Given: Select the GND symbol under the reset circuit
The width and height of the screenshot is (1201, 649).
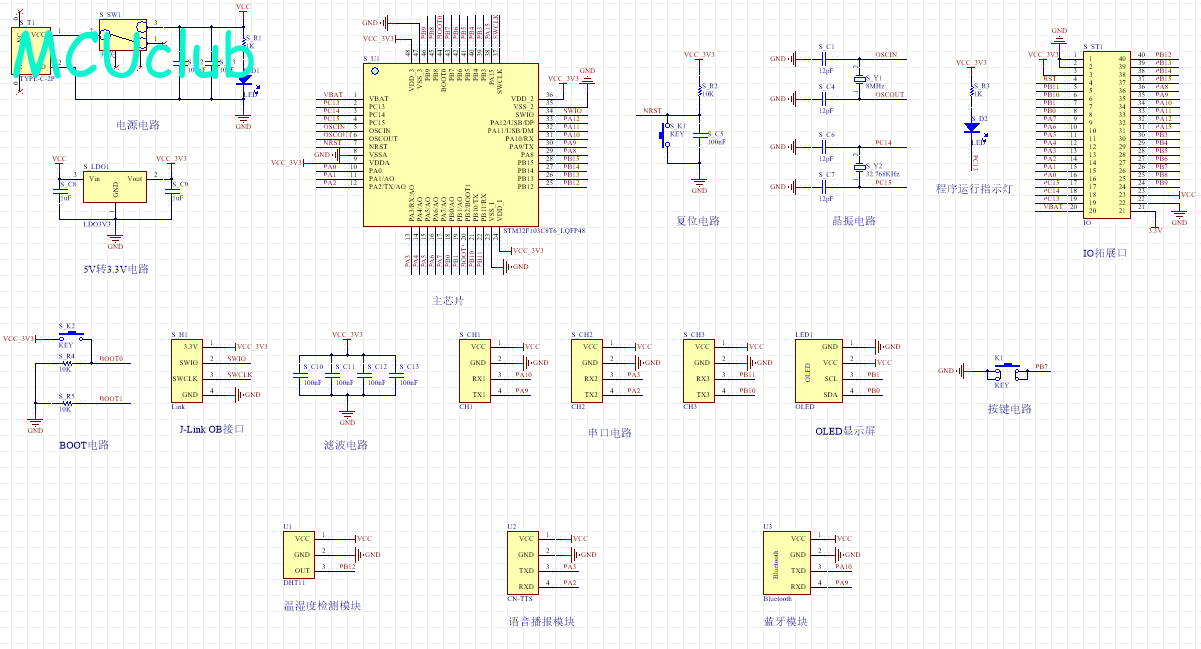Looking at the screenshot, I should click(699, 184).
